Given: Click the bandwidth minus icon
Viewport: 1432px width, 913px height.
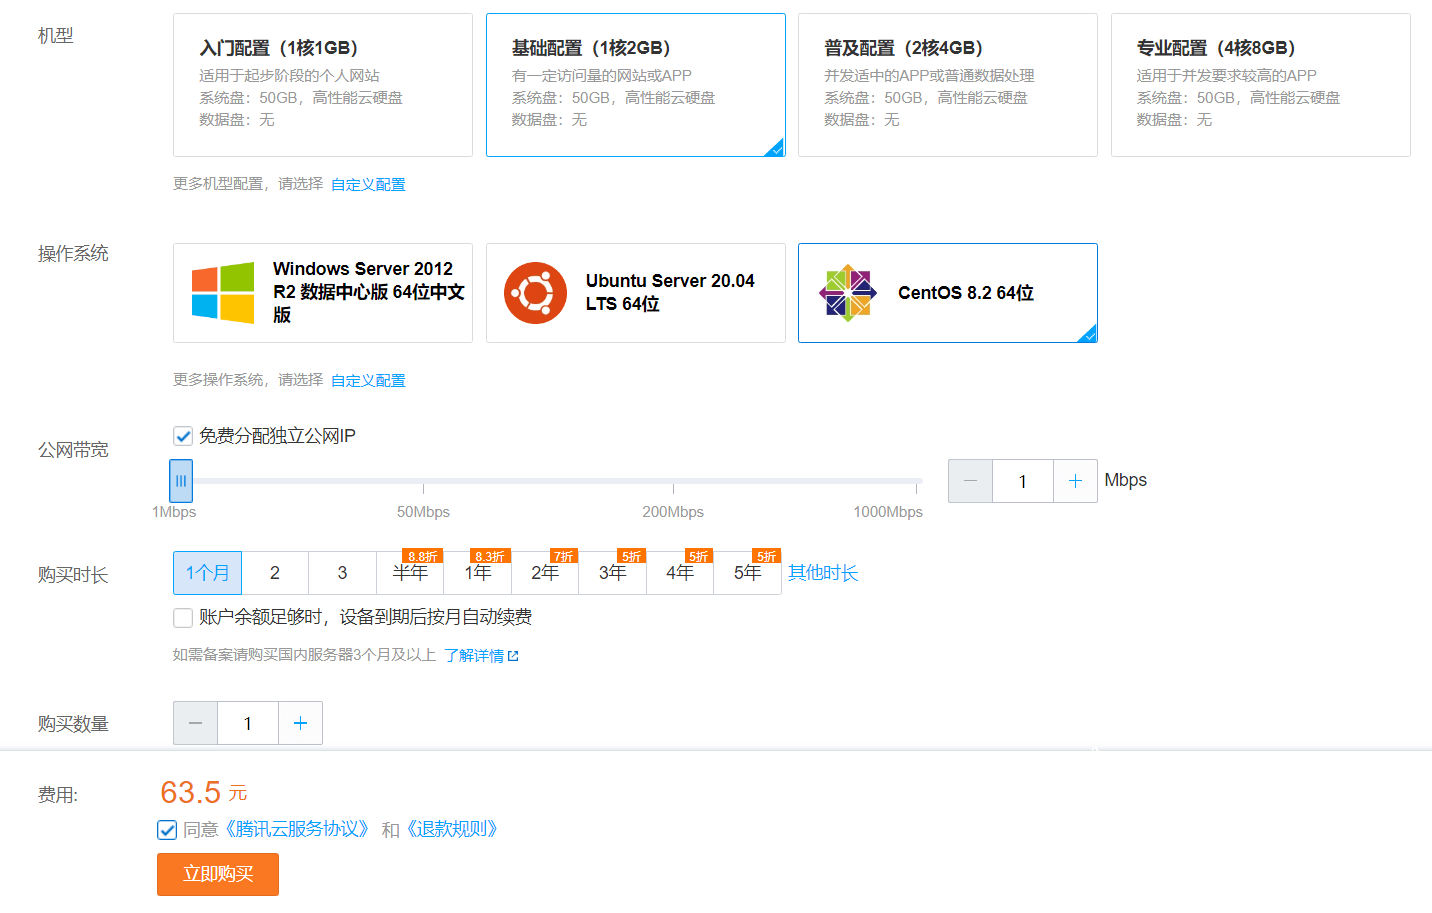Looking at the screenshot, I should [970, 481].
